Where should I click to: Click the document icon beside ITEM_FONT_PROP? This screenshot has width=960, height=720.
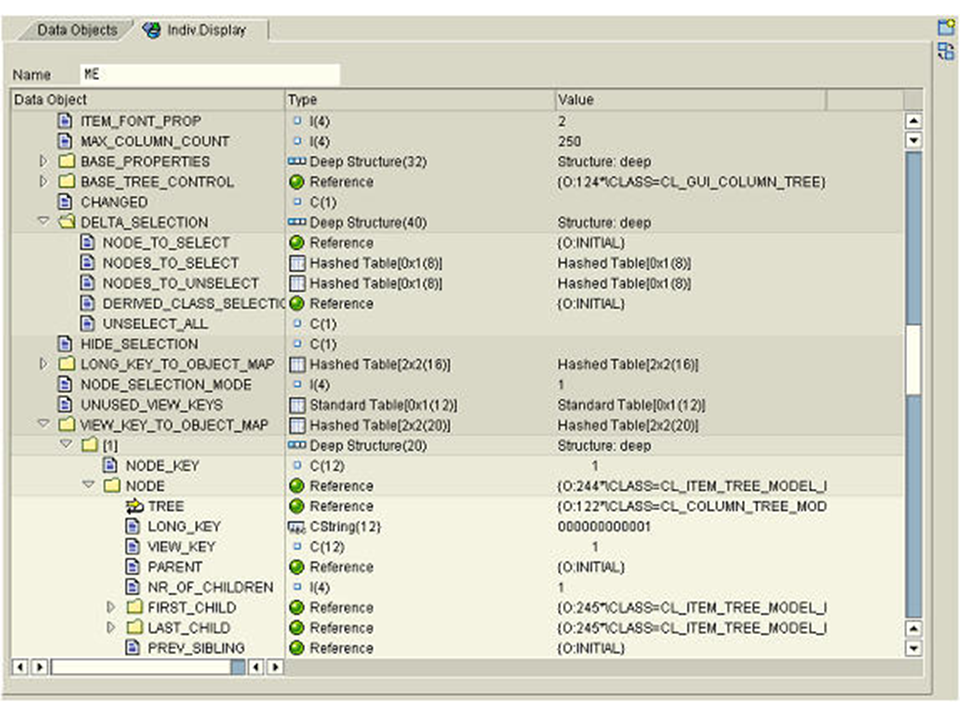coord(66,121)
